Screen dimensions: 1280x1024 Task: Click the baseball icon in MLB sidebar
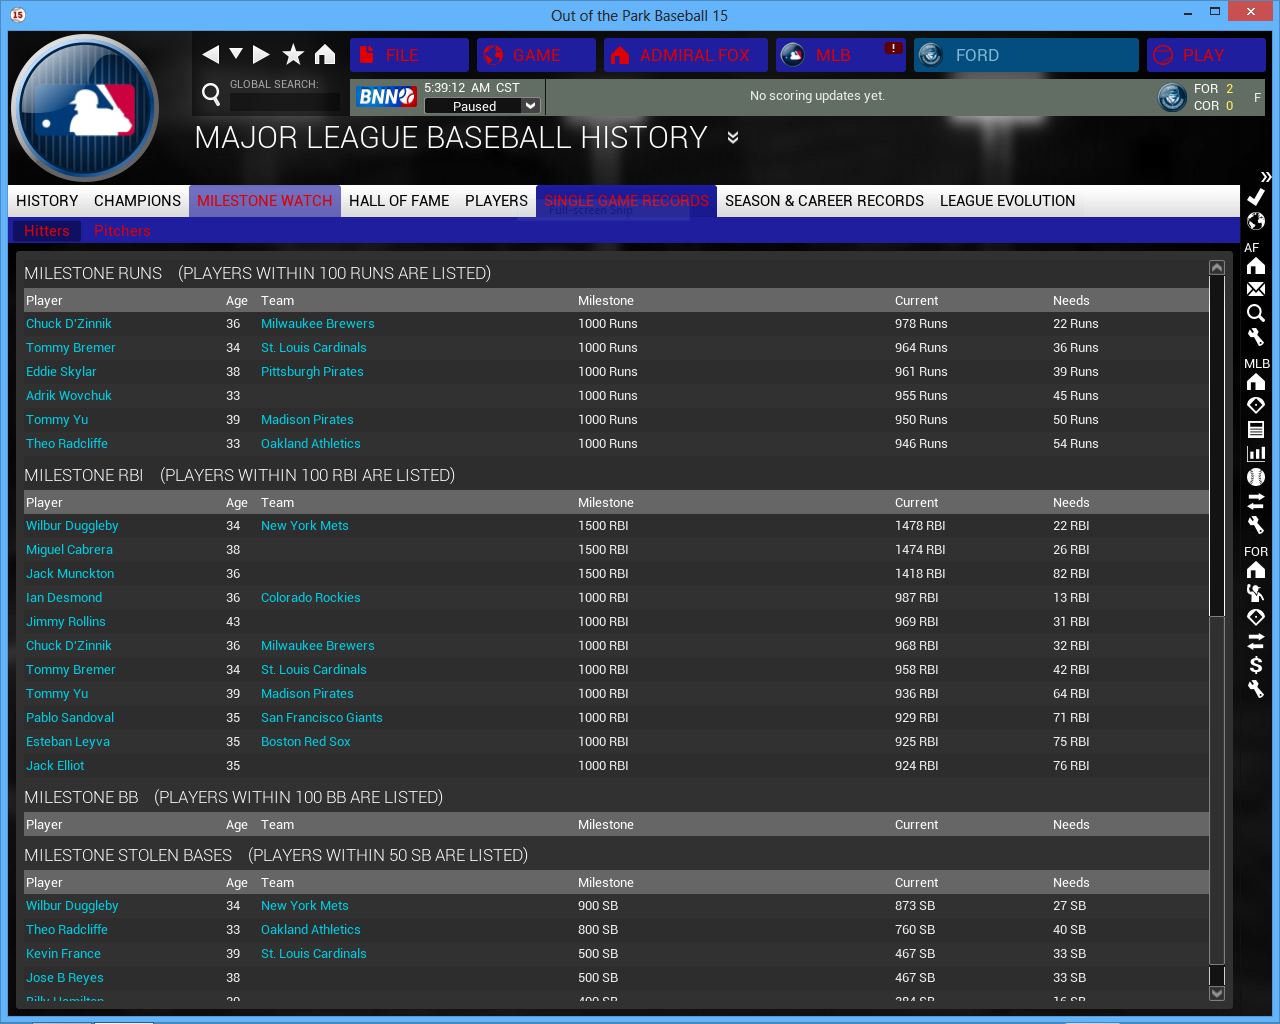1256,477
